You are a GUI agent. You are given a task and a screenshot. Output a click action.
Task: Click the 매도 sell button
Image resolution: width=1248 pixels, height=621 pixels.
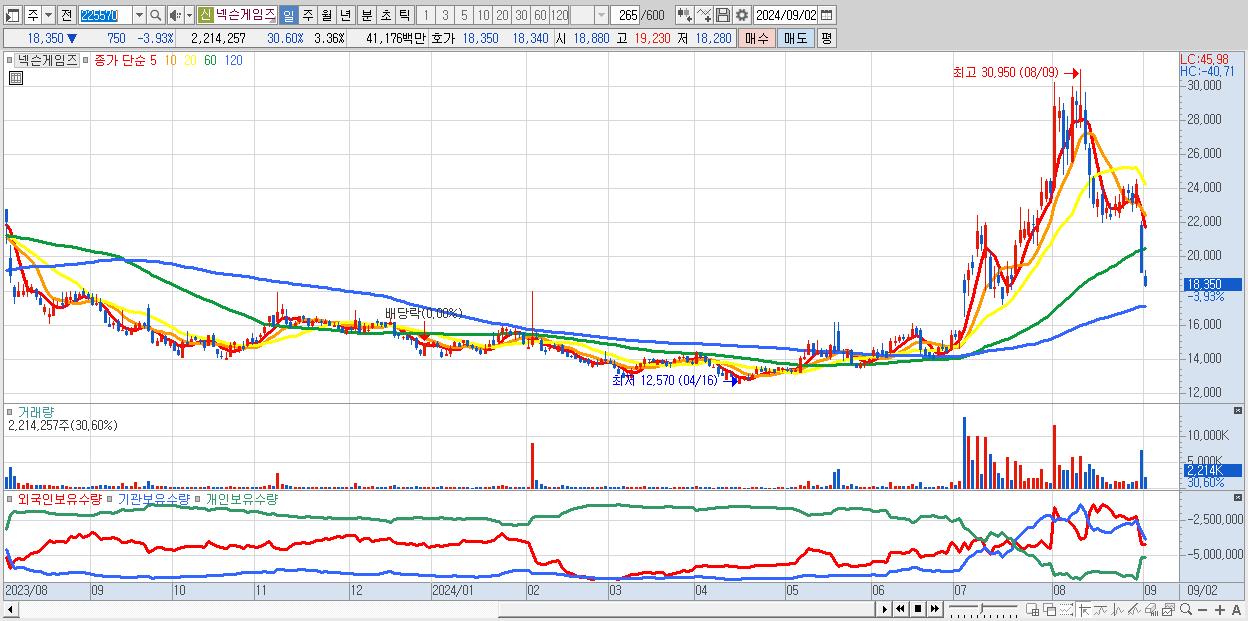coord(796,38)
